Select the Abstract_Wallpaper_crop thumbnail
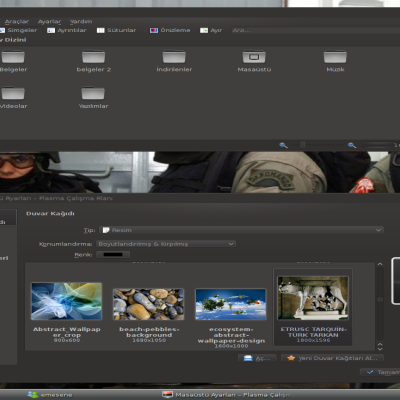The width and height of the screenshot is (400, 400). coord(66,301)
